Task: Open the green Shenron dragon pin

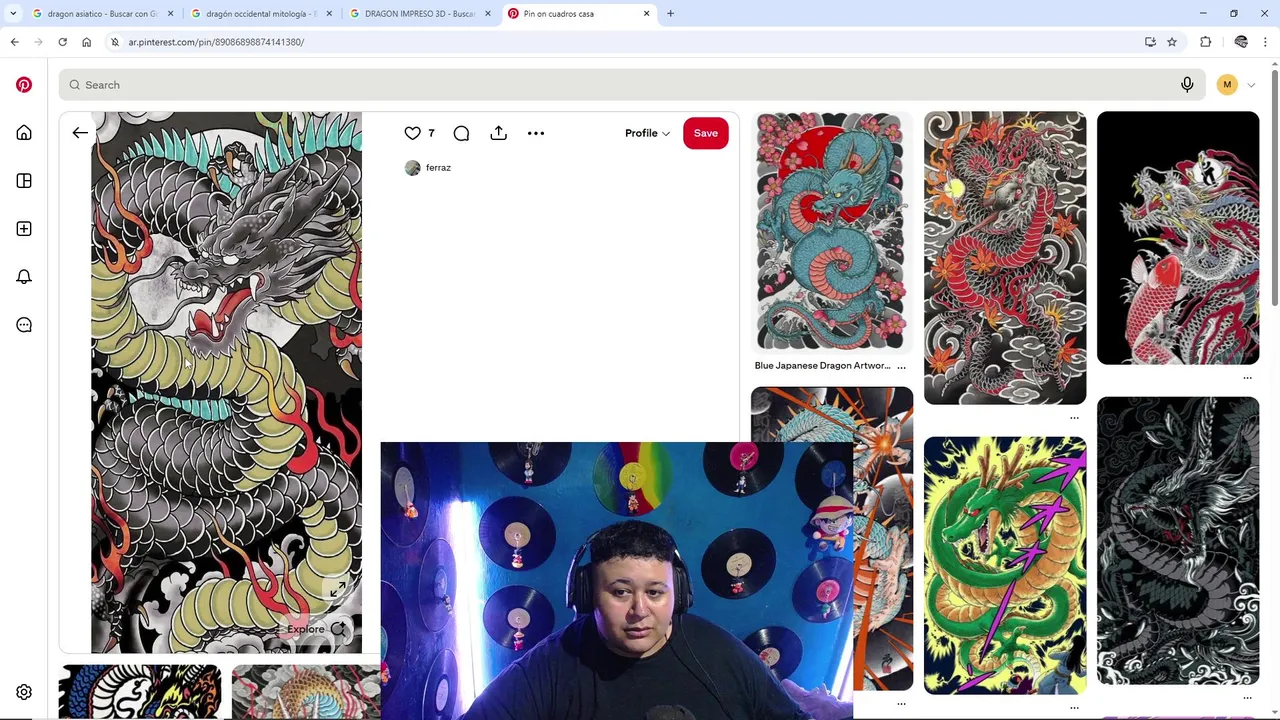Action: (1005, 565)
